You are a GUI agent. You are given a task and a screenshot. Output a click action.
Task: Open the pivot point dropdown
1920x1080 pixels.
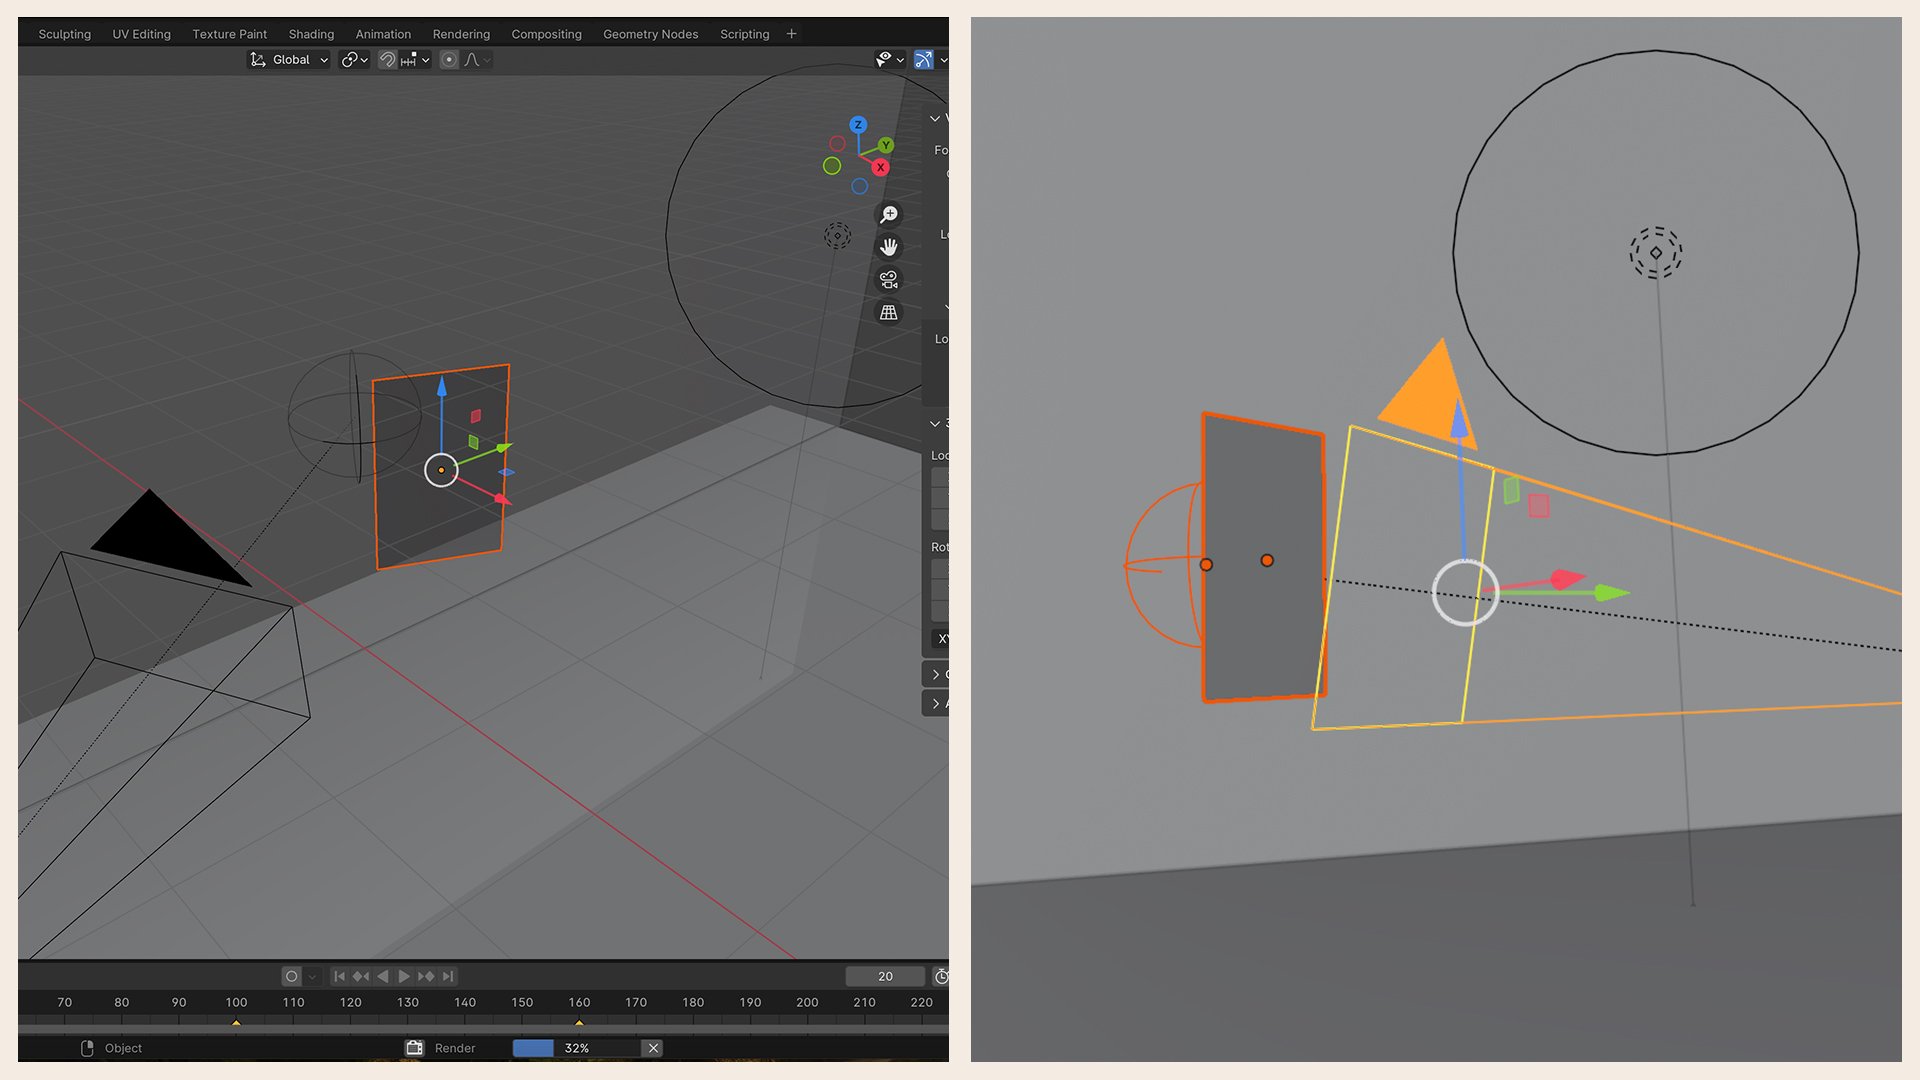tap(354, 60)
